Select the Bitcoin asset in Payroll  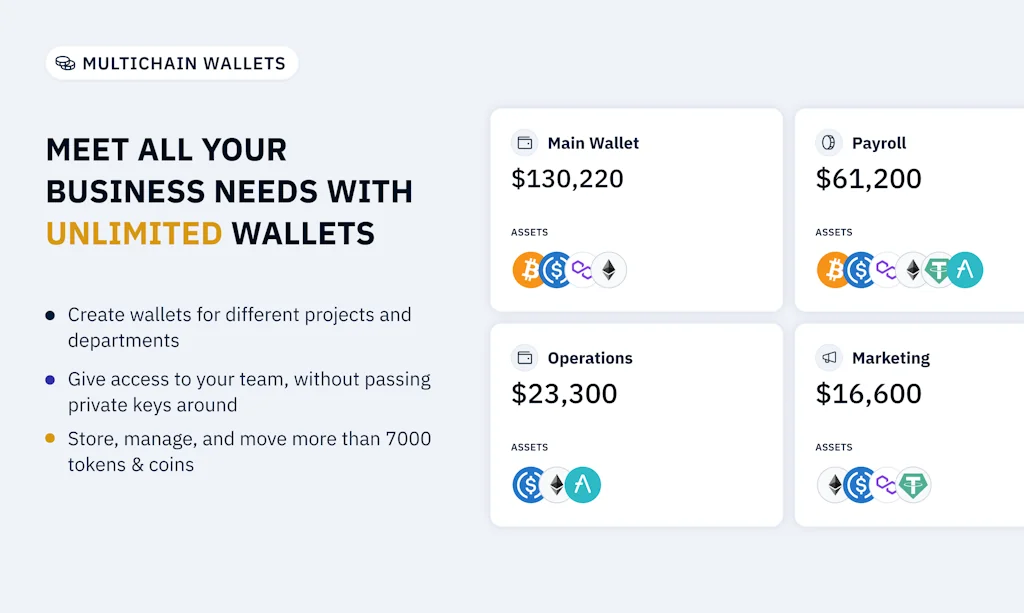pyautogui.click(x=833, y=270)
